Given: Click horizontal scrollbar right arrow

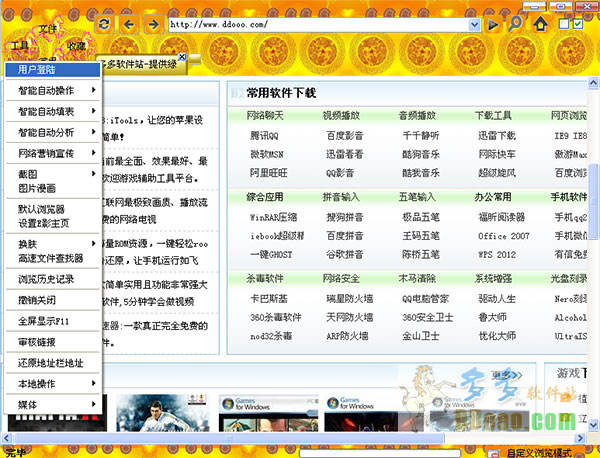Looking at the screenshot, I should click(580, 438).
